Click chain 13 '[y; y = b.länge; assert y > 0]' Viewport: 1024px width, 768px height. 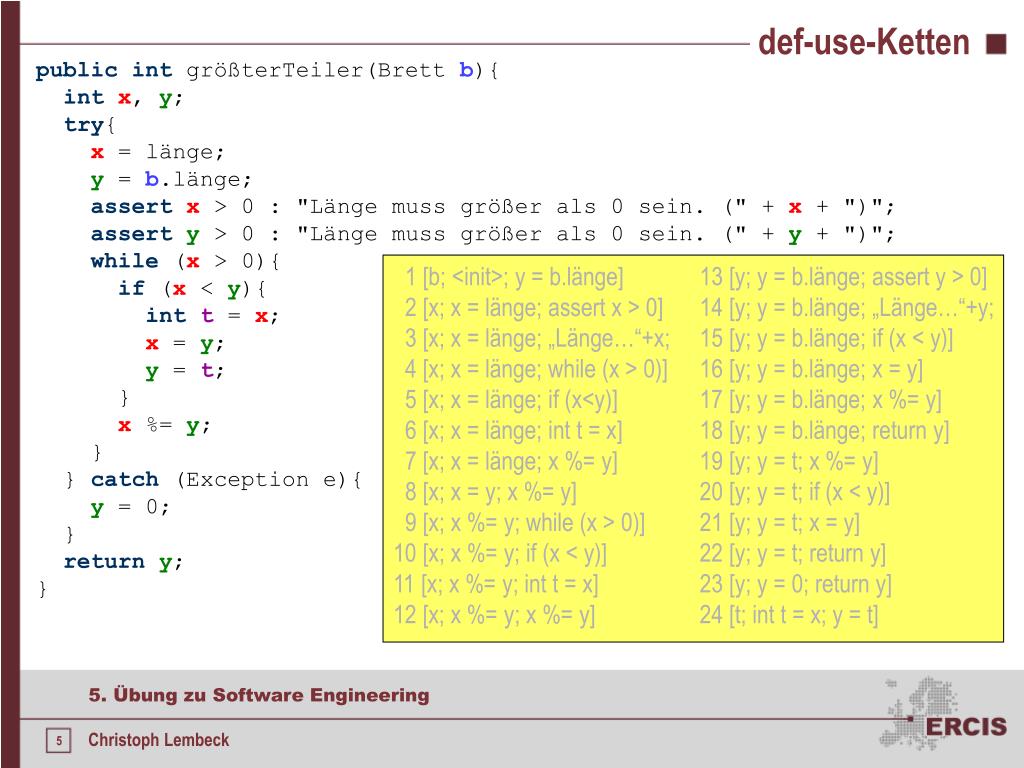[x=843, y=277]
